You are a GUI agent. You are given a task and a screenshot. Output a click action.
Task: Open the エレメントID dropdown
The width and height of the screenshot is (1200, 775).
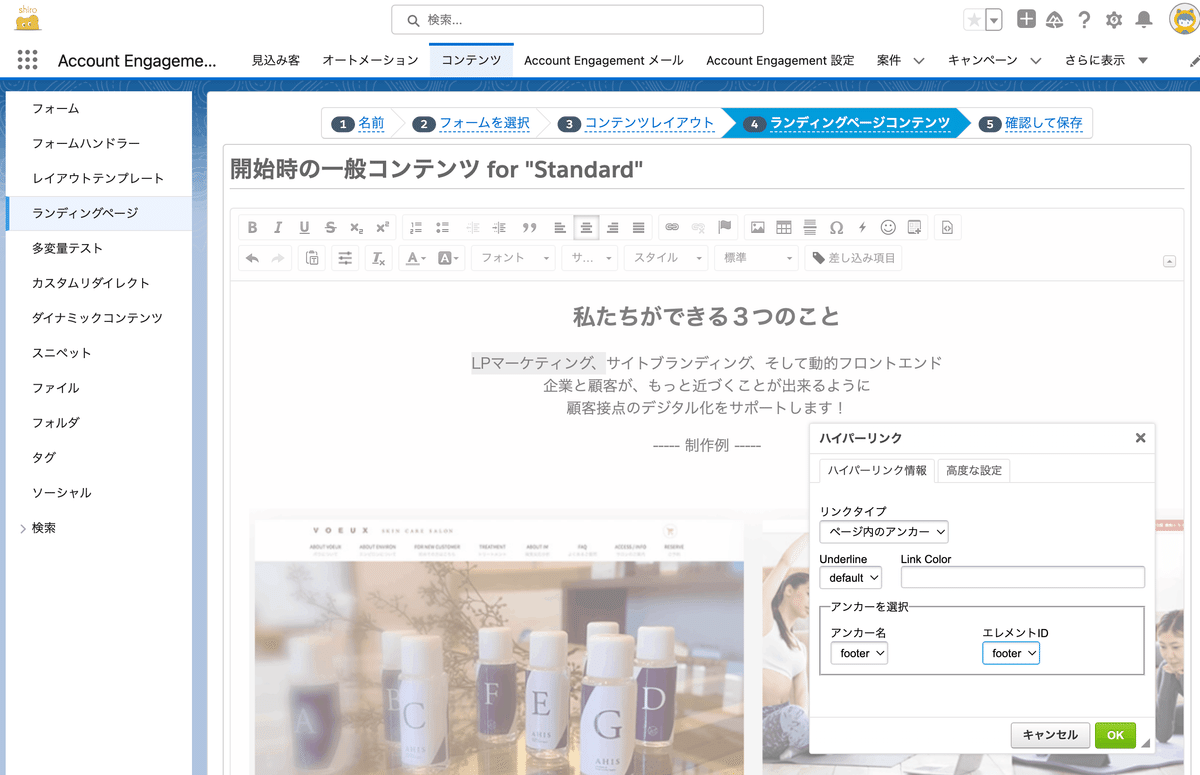[1011, 653]
